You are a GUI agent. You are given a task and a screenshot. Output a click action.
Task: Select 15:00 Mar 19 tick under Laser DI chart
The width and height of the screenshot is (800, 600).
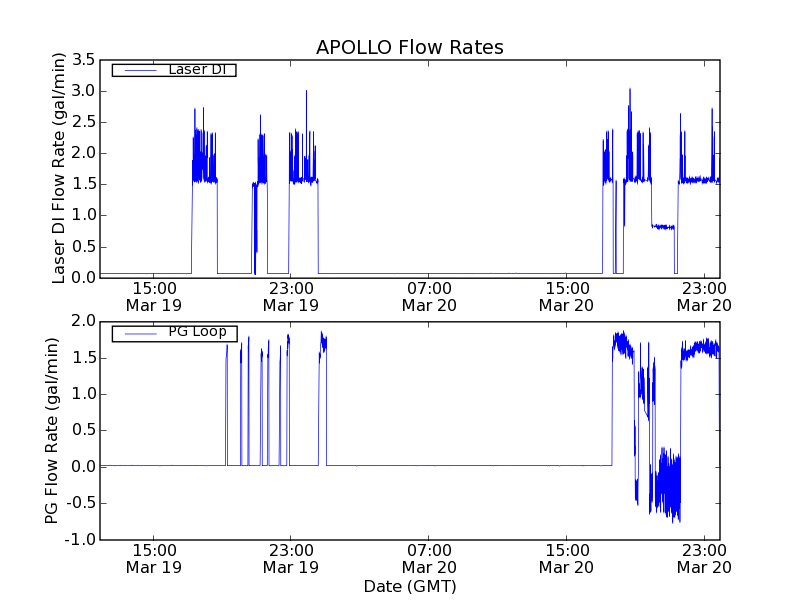coord(154,296)
